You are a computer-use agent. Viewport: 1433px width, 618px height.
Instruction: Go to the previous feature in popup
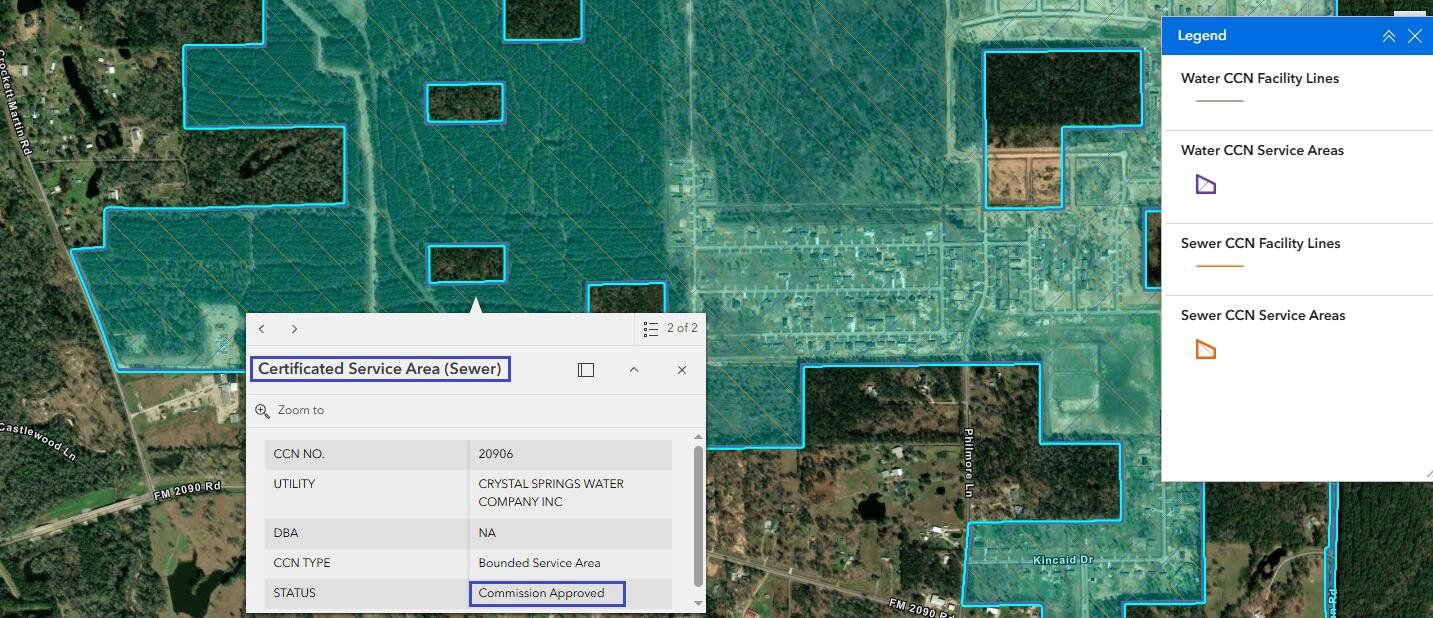262,329
